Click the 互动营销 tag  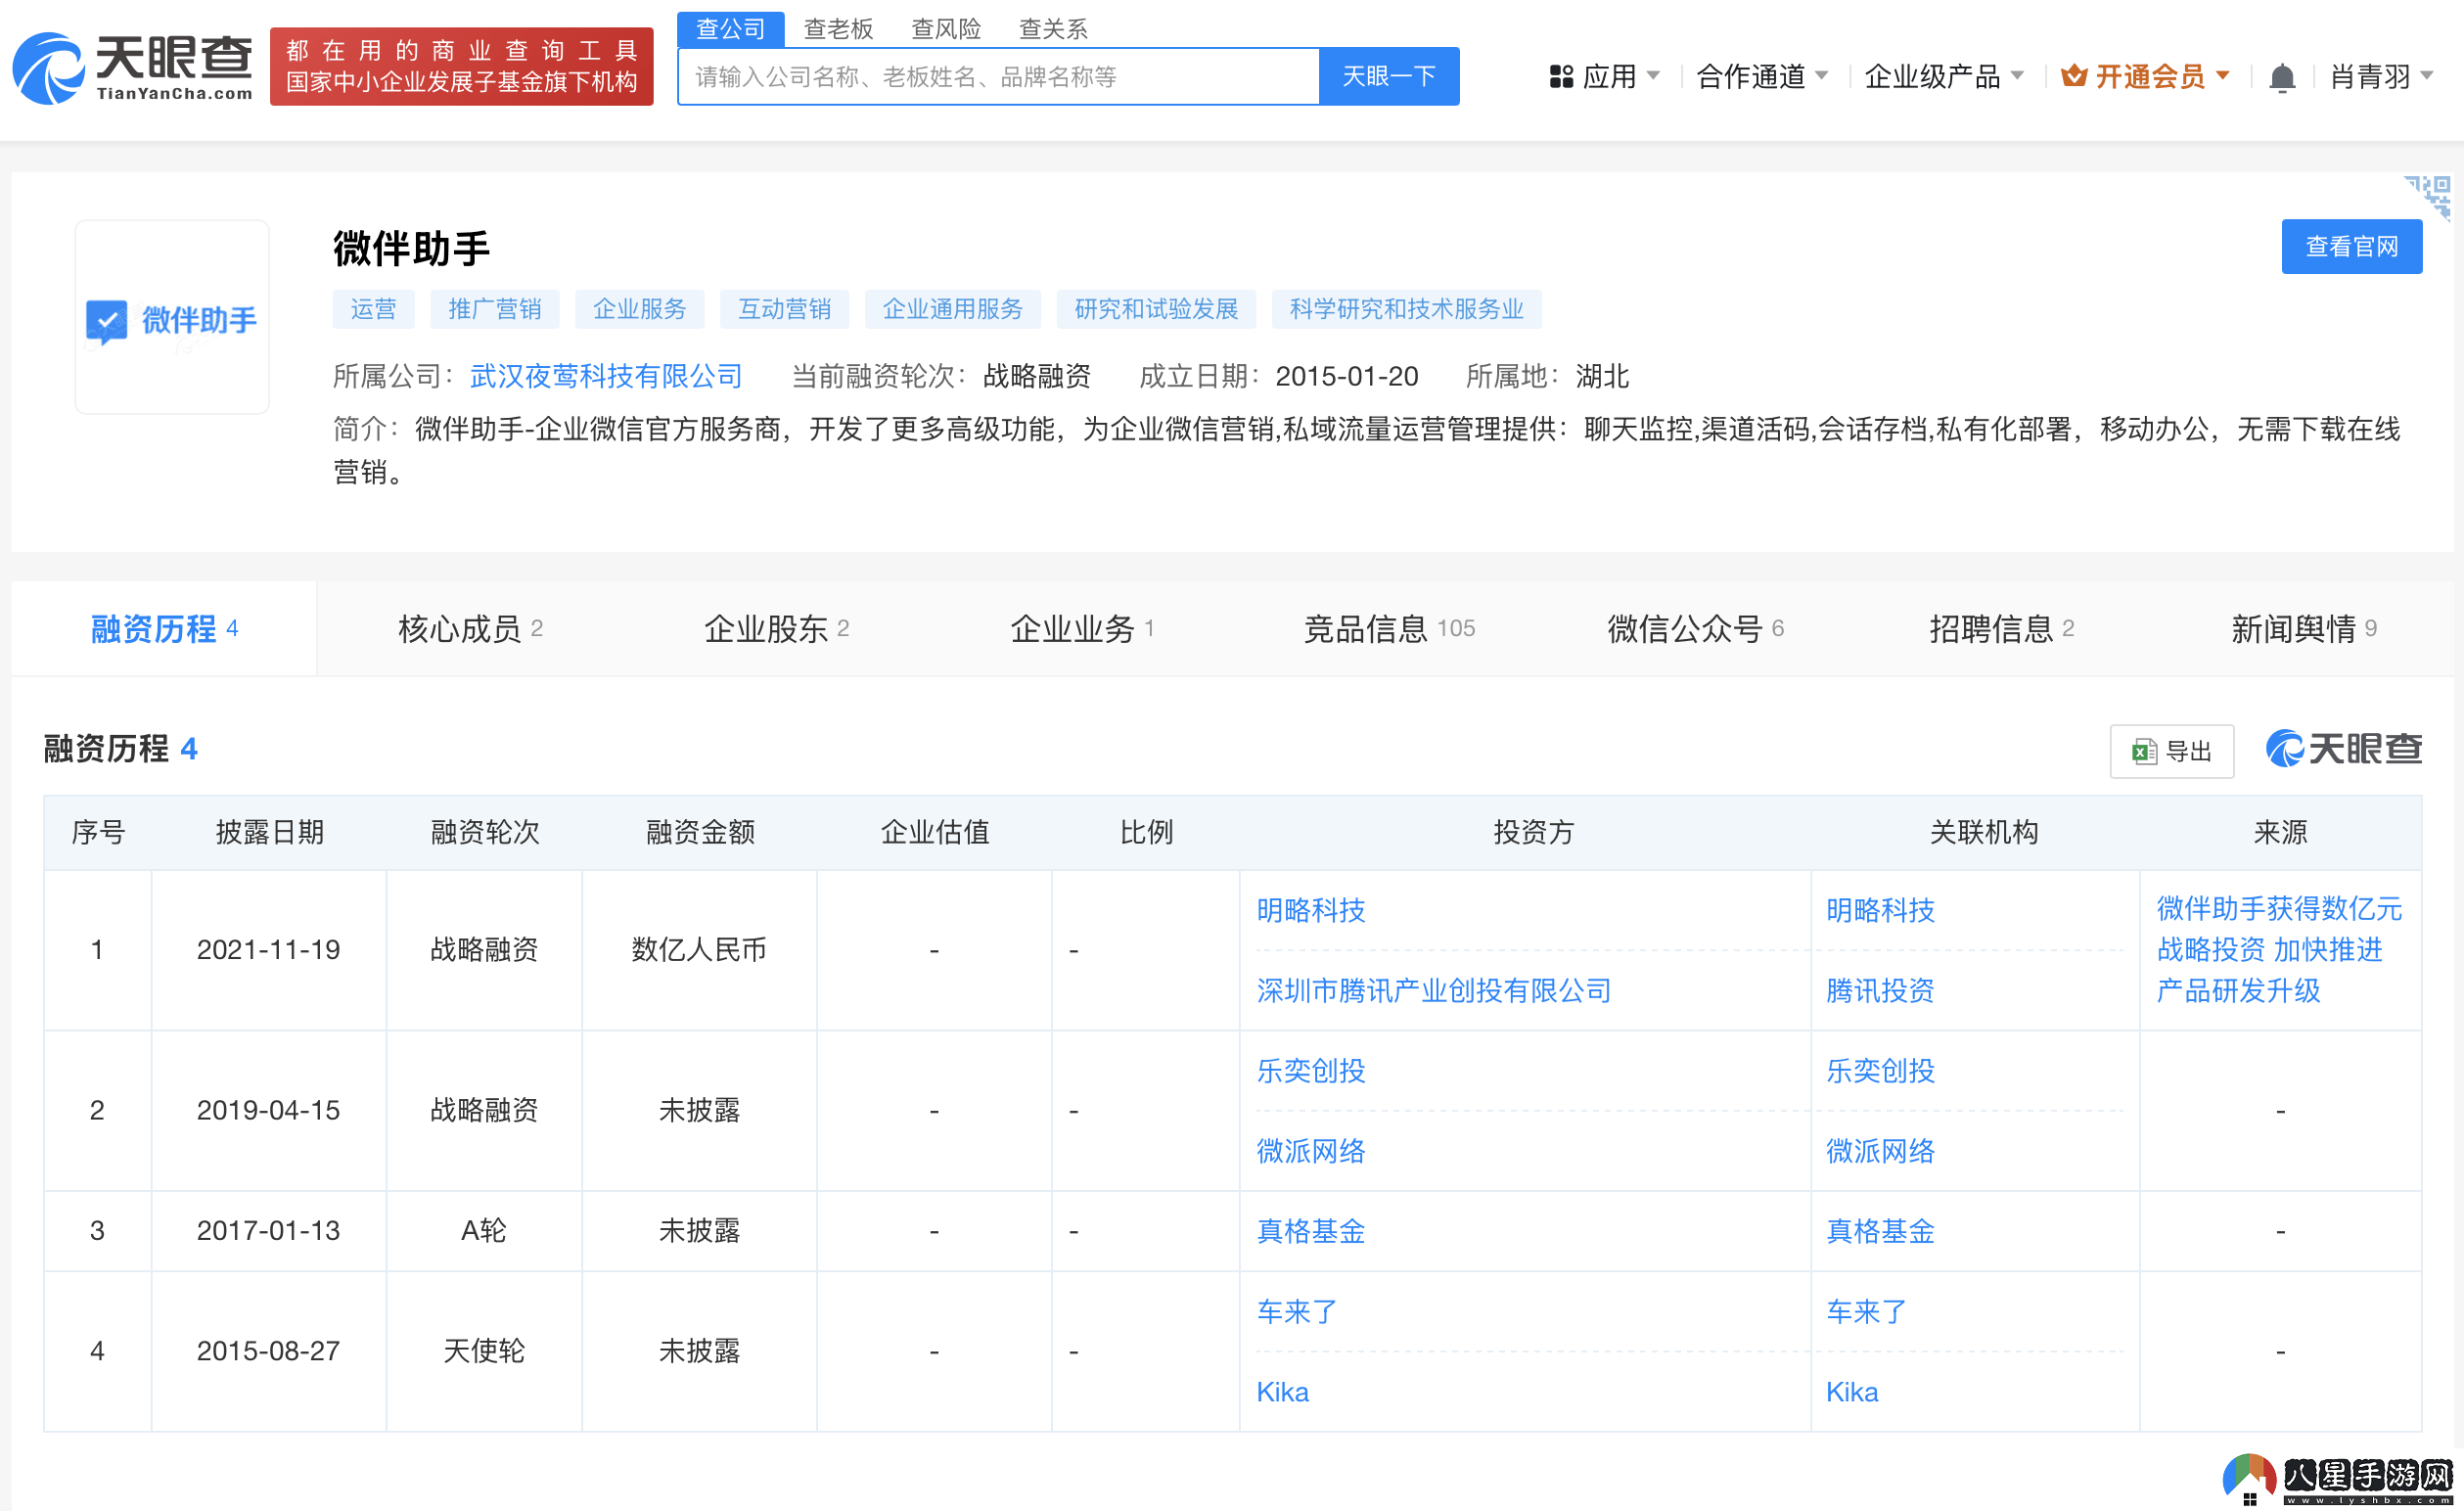coord(784,309)
